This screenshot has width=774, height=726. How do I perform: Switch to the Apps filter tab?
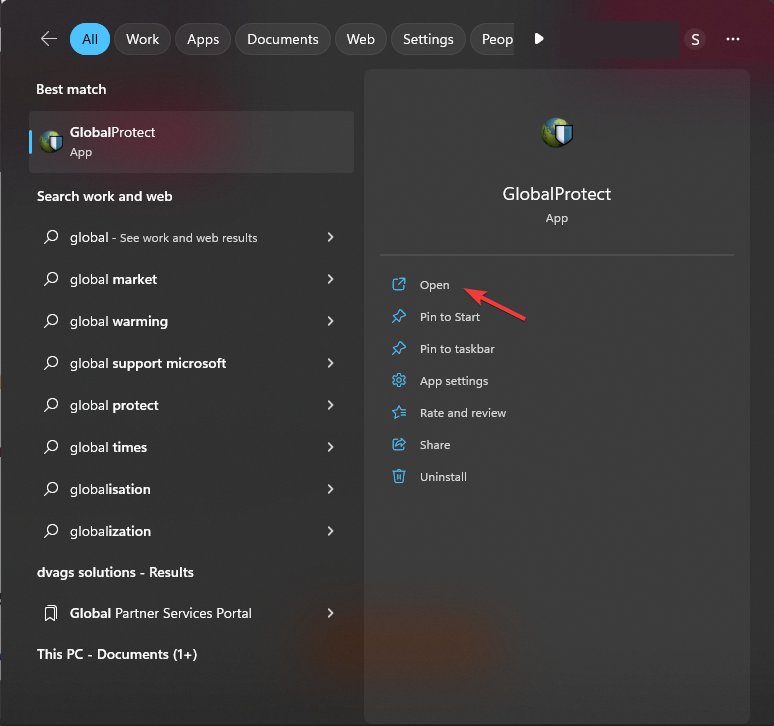203,39
